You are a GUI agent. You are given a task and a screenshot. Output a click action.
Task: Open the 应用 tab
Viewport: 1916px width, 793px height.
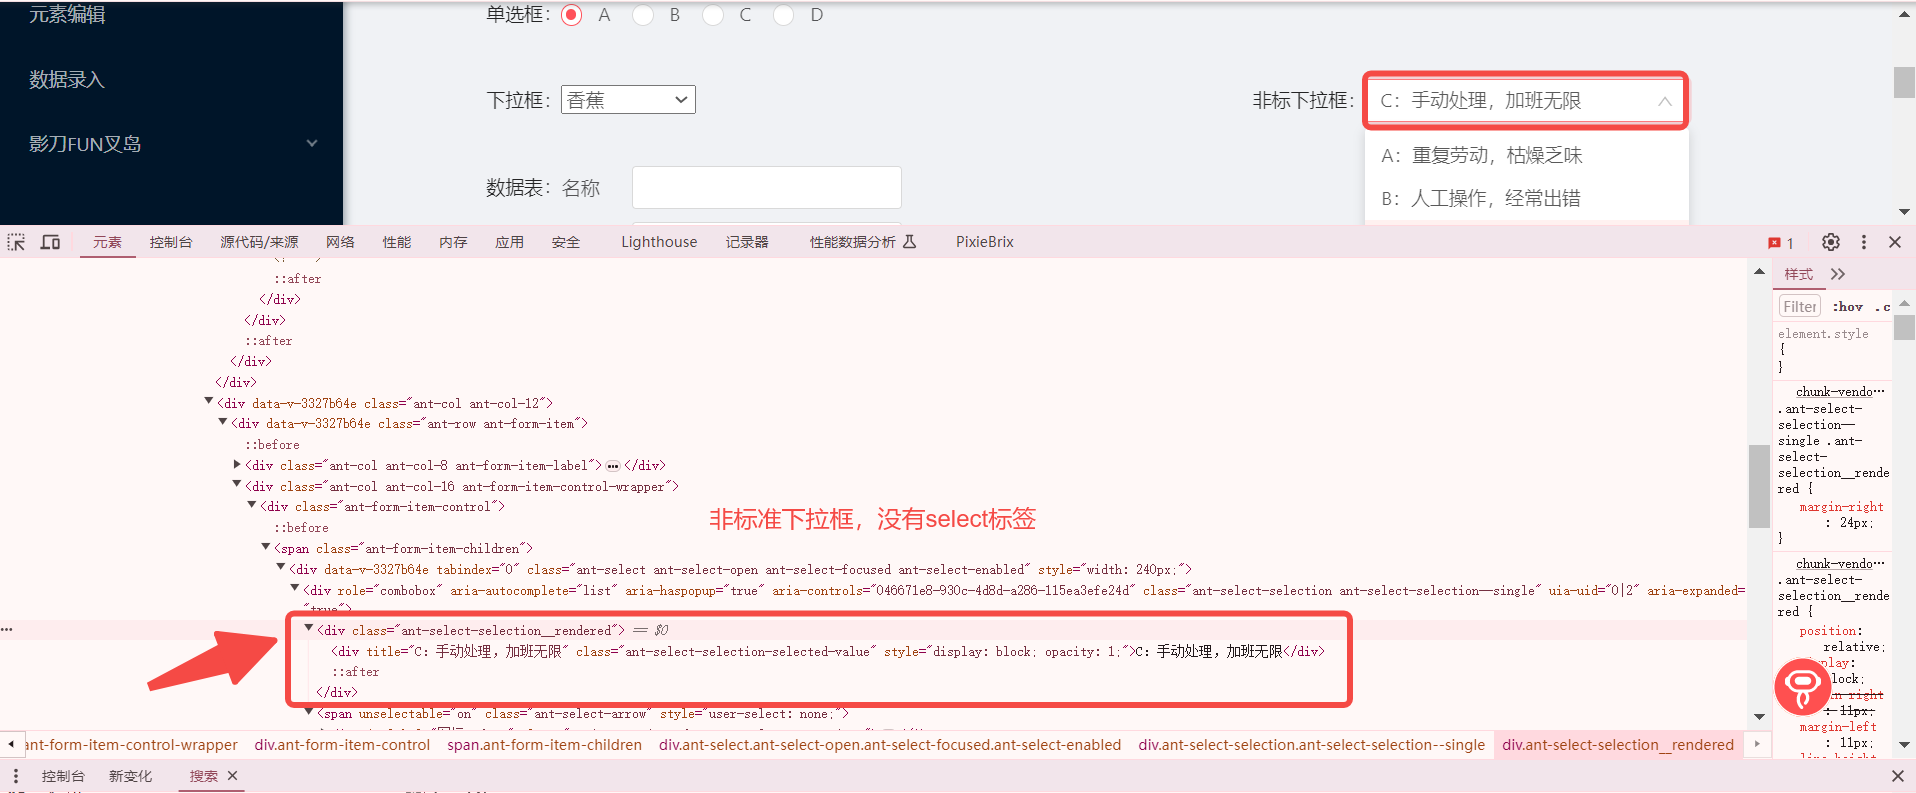coord(509,242)
